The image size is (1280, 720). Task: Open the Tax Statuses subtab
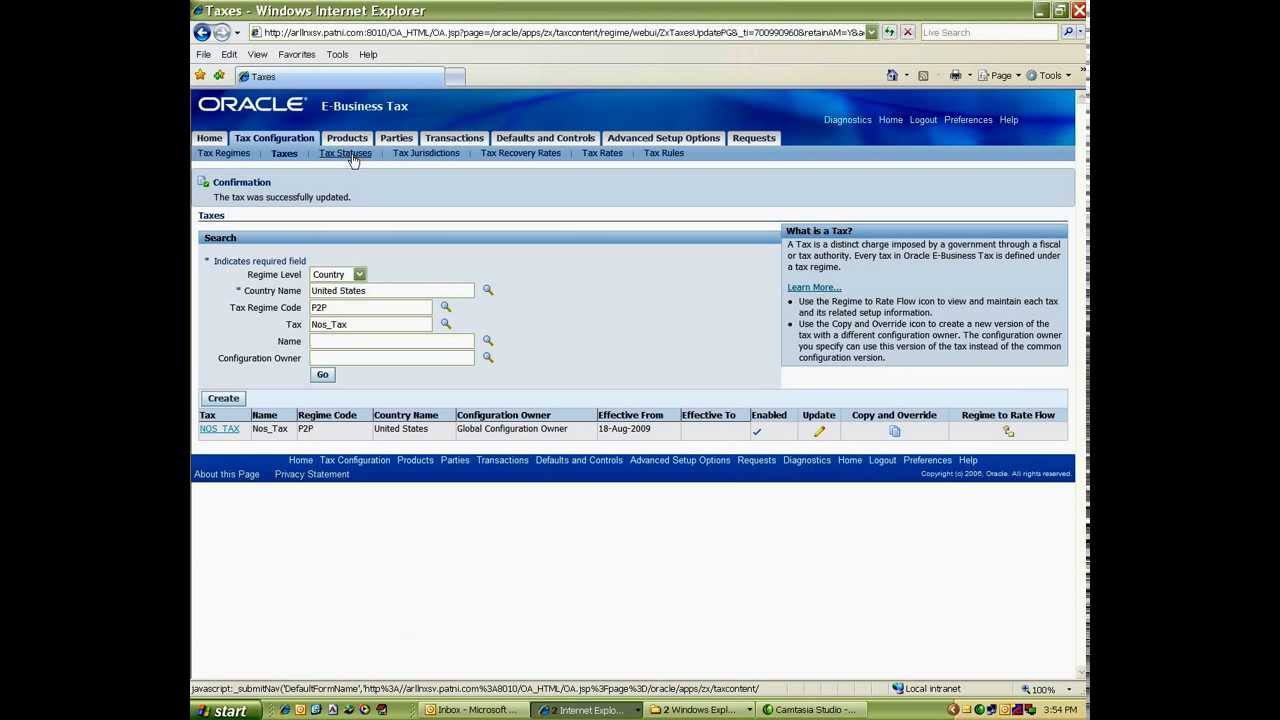point(345,153)
